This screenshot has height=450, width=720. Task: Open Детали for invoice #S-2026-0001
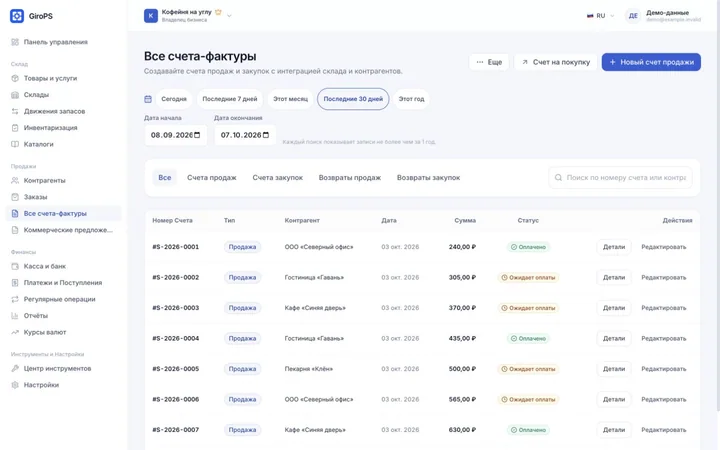614,247
